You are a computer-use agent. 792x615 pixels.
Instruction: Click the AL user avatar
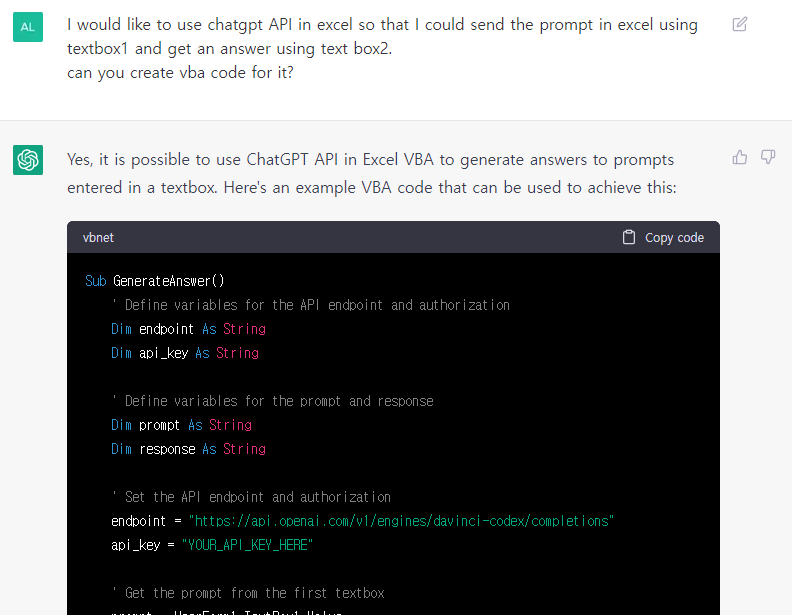(28, 27)
